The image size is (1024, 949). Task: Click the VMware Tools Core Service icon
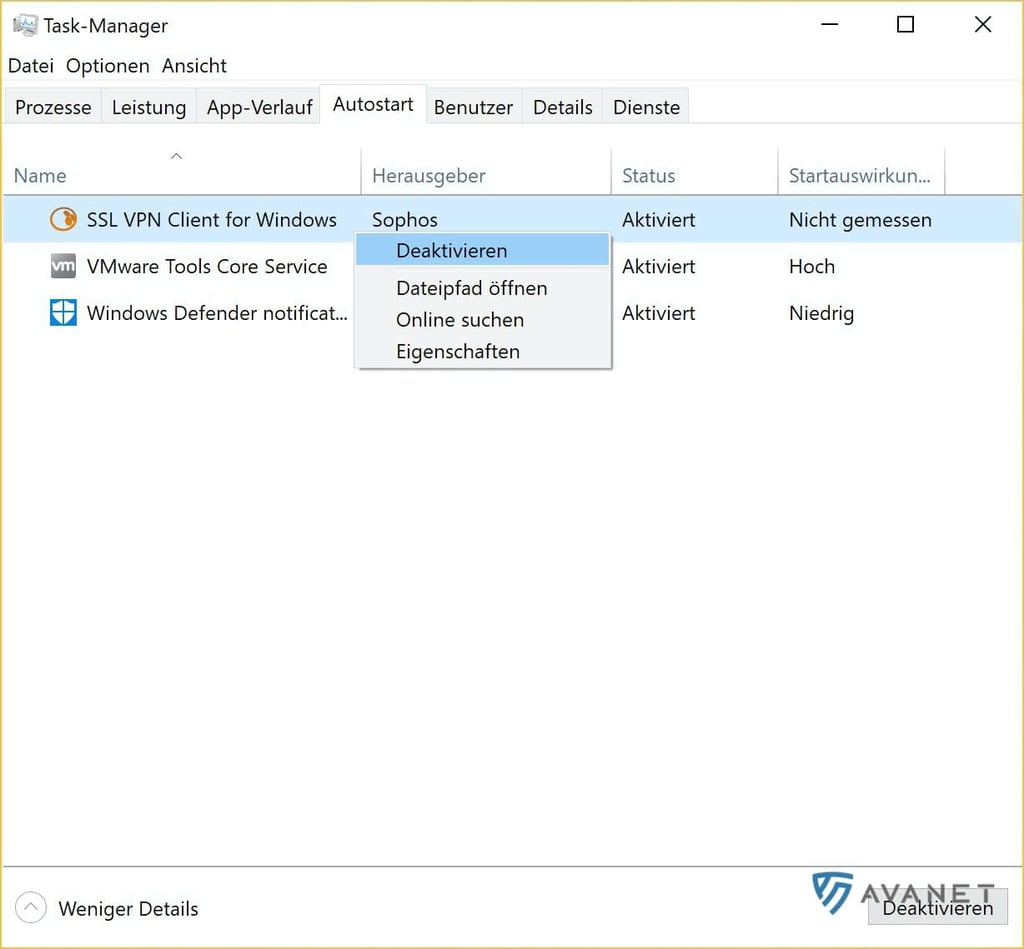[x=63, y=266]
